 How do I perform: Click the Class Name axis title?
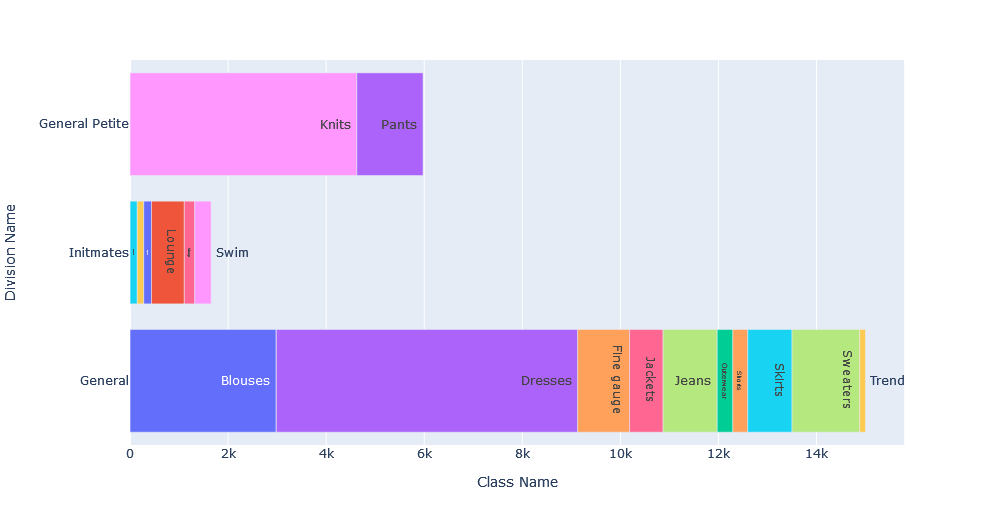517,482
